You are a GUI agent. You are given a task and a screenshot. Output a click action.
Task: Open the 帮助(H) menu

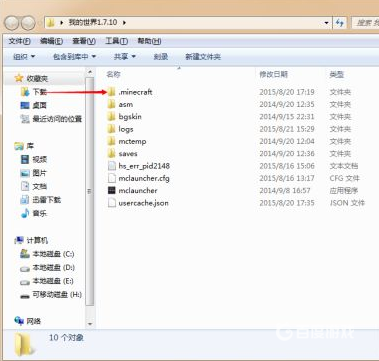[149, 41]
